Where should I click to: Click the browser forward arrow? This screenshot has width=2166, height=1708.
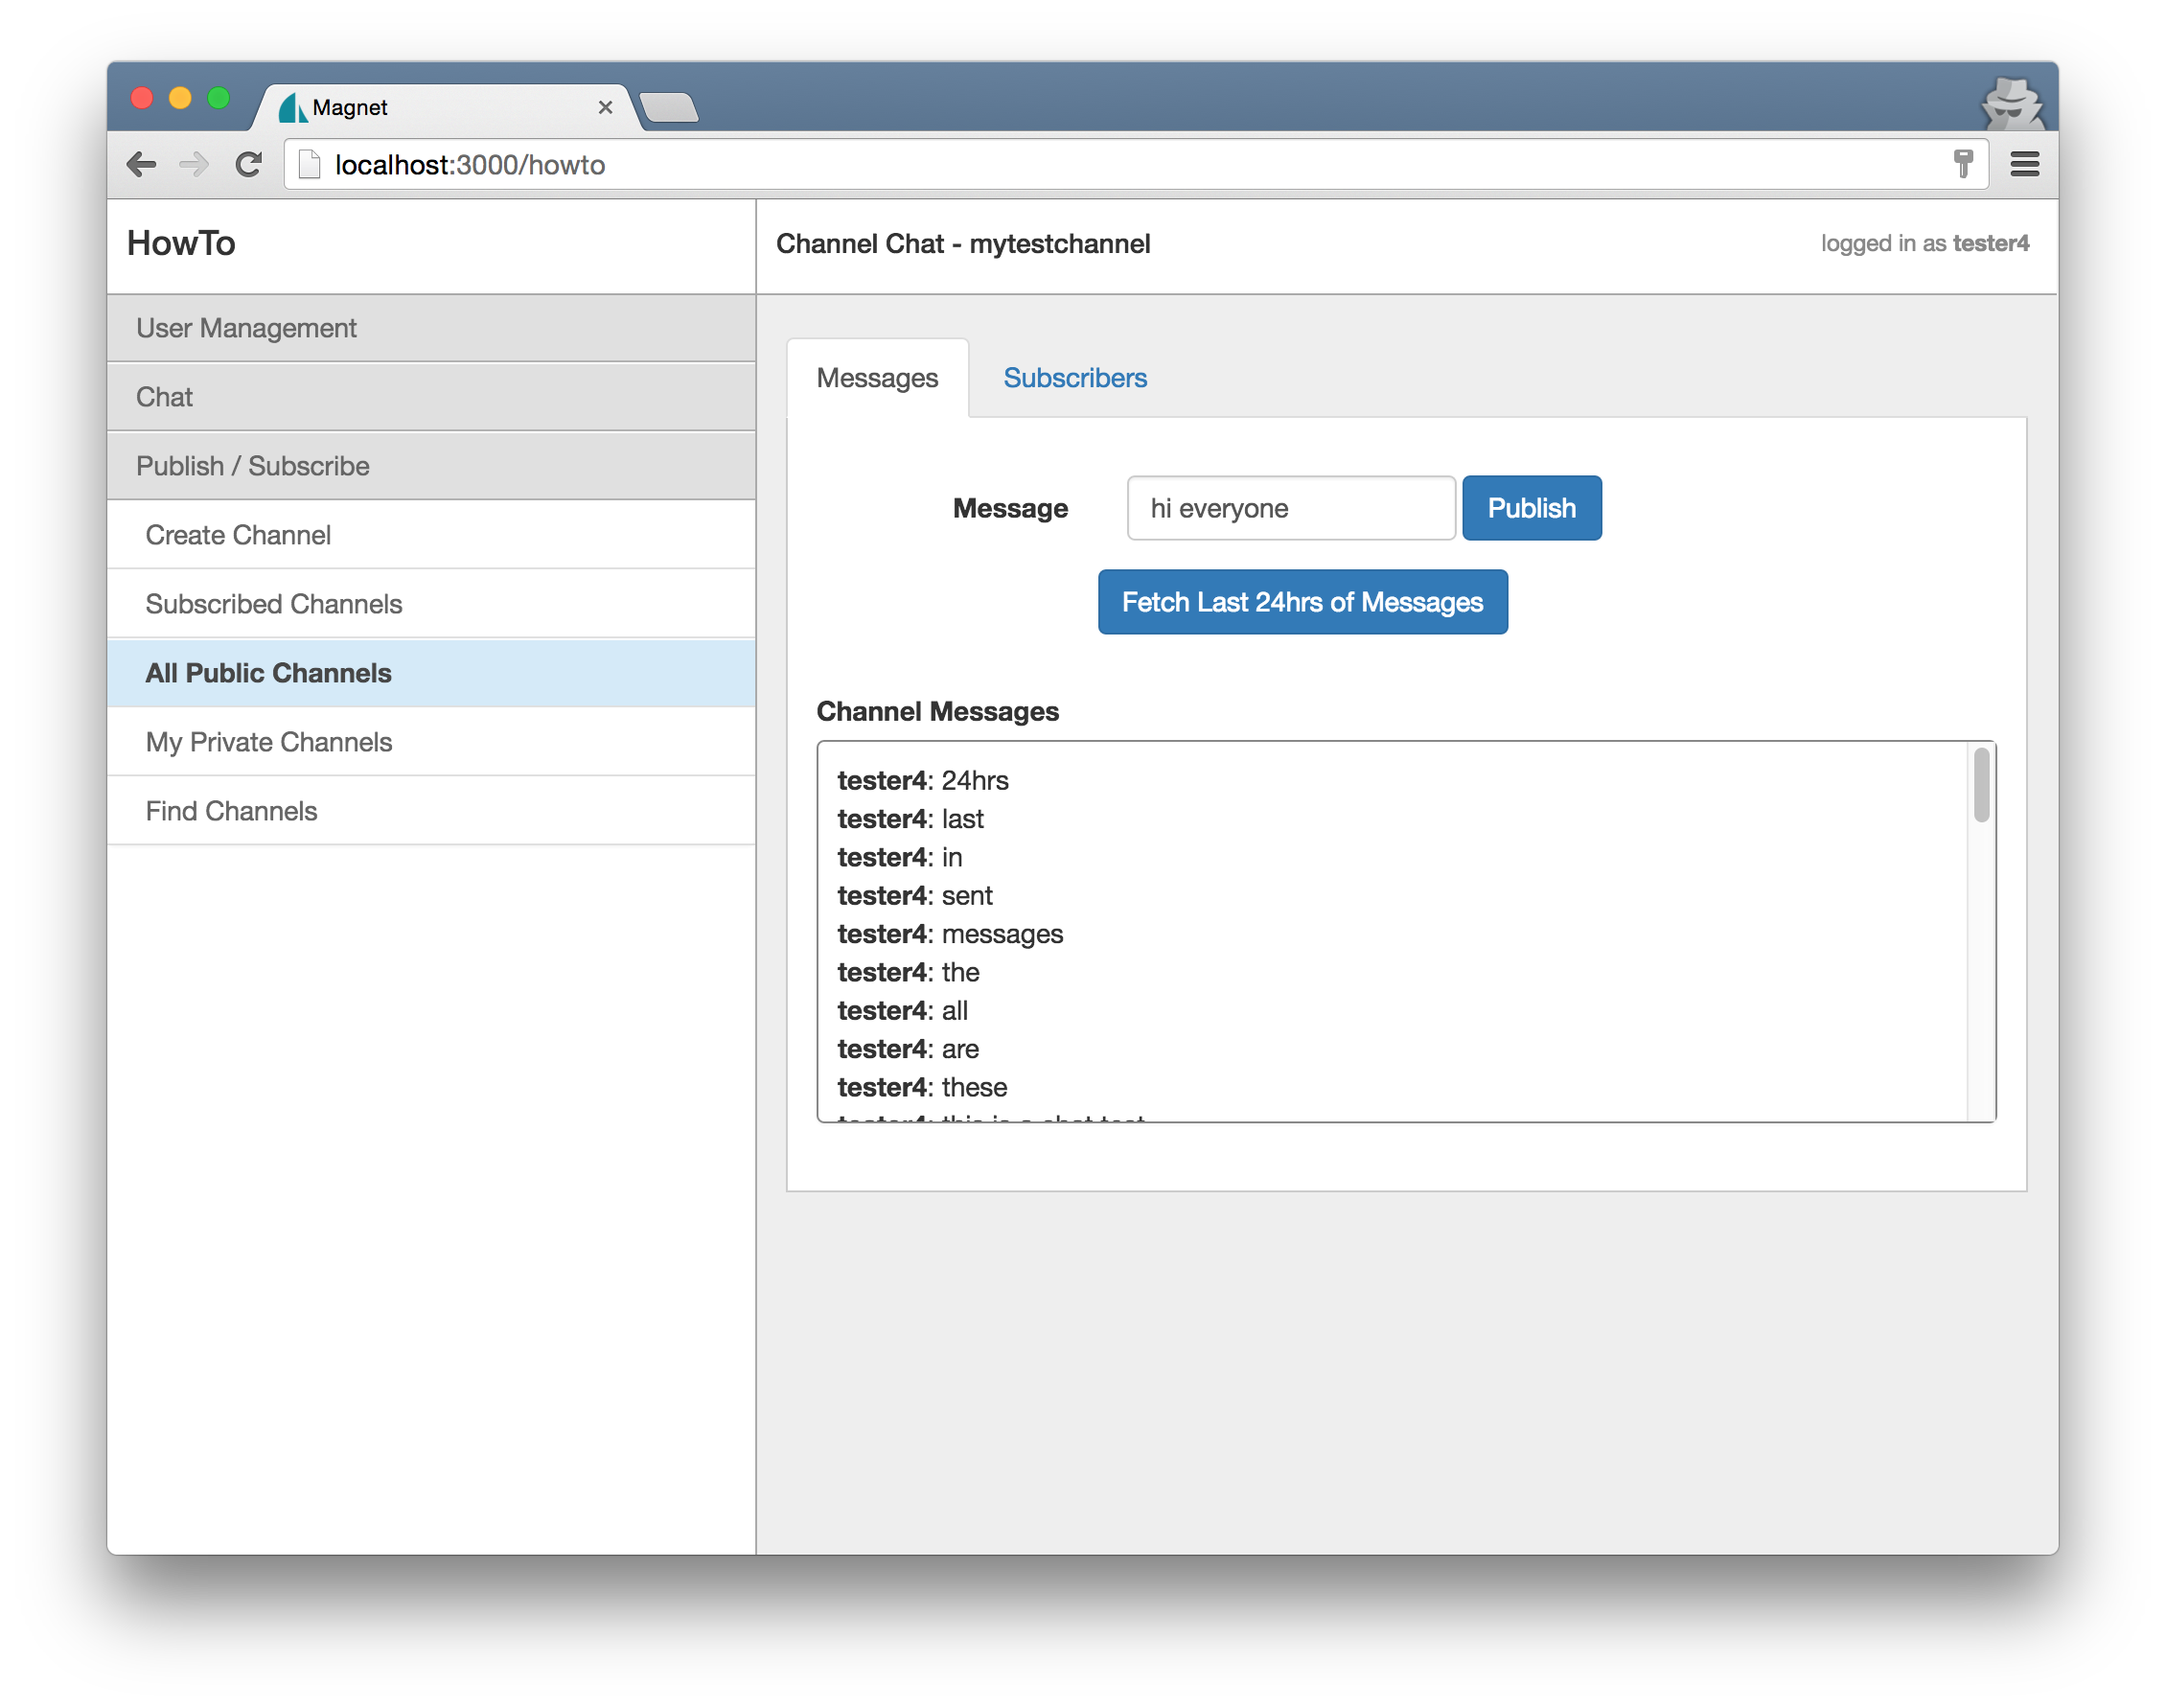tap(194, 164)
